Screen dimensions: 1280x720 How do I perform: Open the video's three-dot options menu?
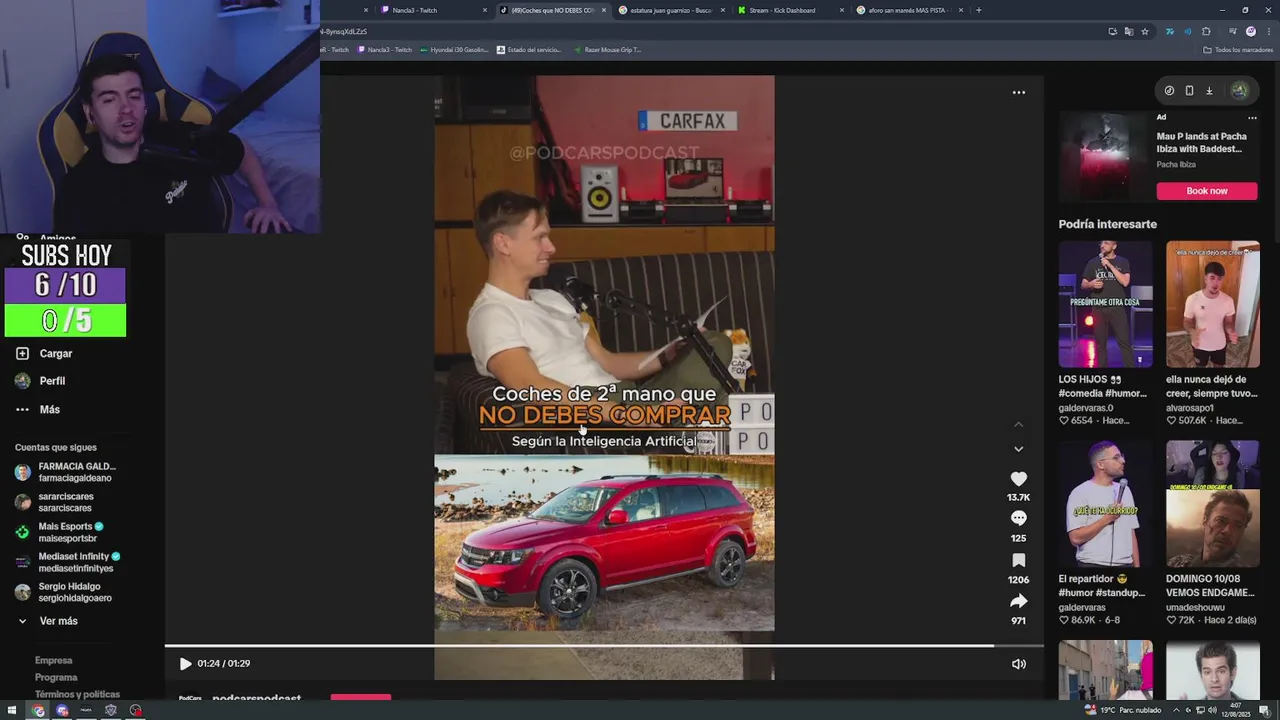tap(1018, 92)
